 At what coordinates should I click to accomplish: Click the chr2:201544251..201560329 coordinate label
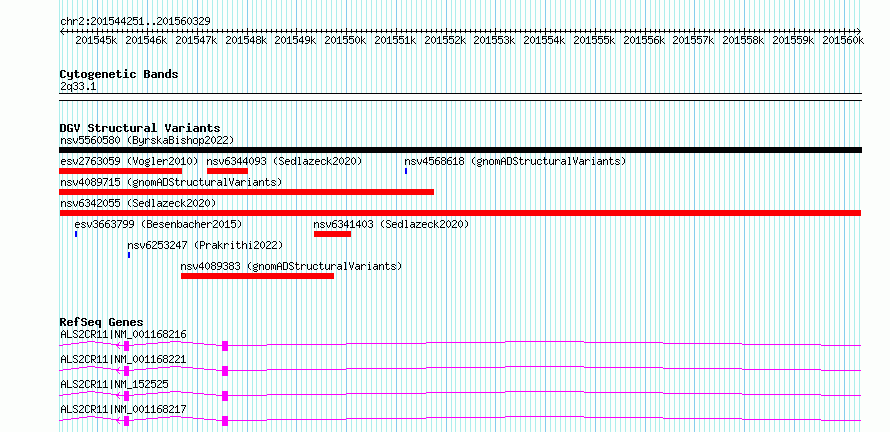tap(135, 21)
